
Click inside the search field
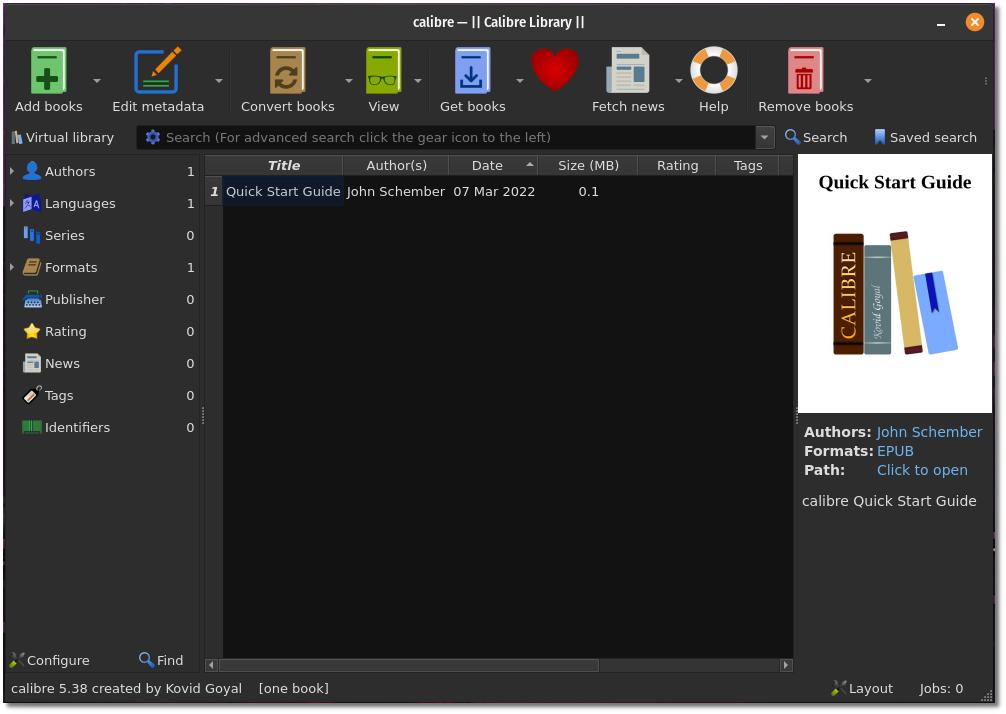(450, 137)
